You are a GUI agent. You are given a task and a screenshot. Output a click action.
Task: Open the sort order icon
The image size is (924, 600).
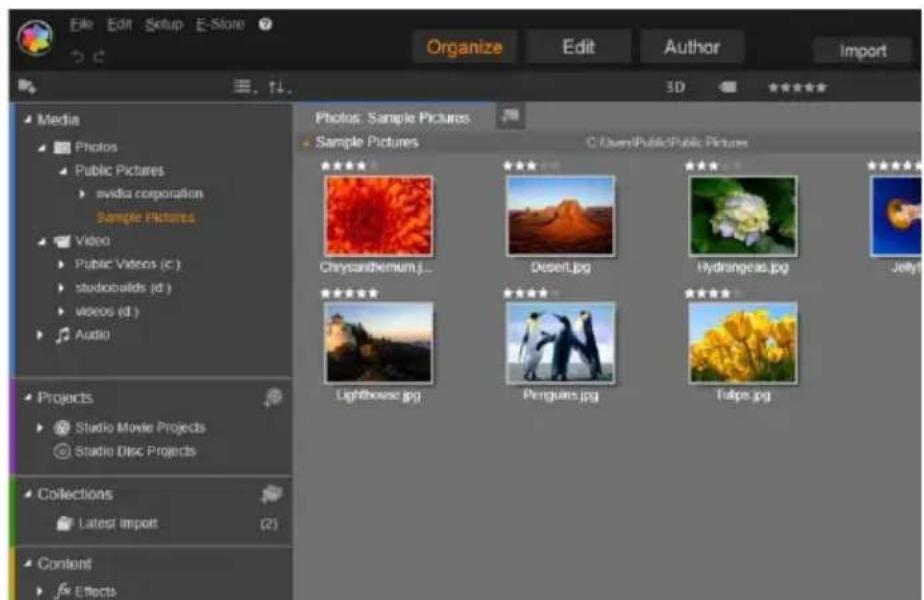point(279,88)
